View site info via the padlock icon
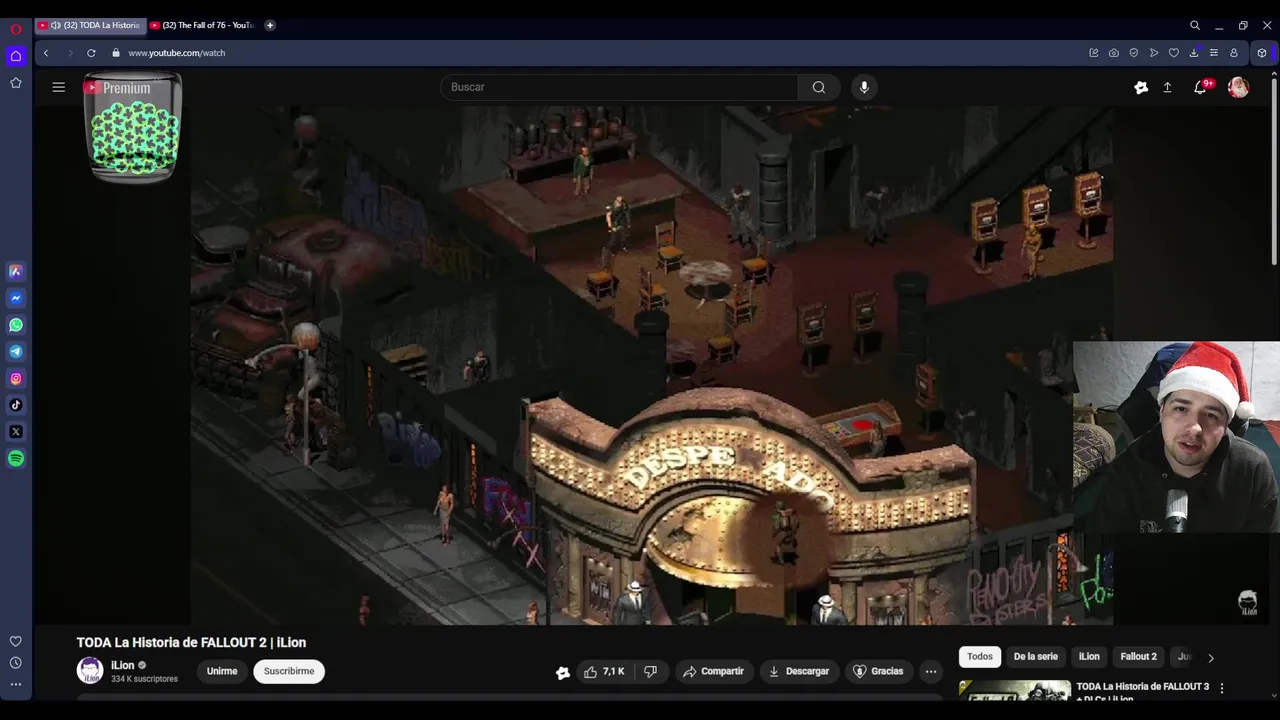This screenshot has width=1280, height=720. [116, 53]
